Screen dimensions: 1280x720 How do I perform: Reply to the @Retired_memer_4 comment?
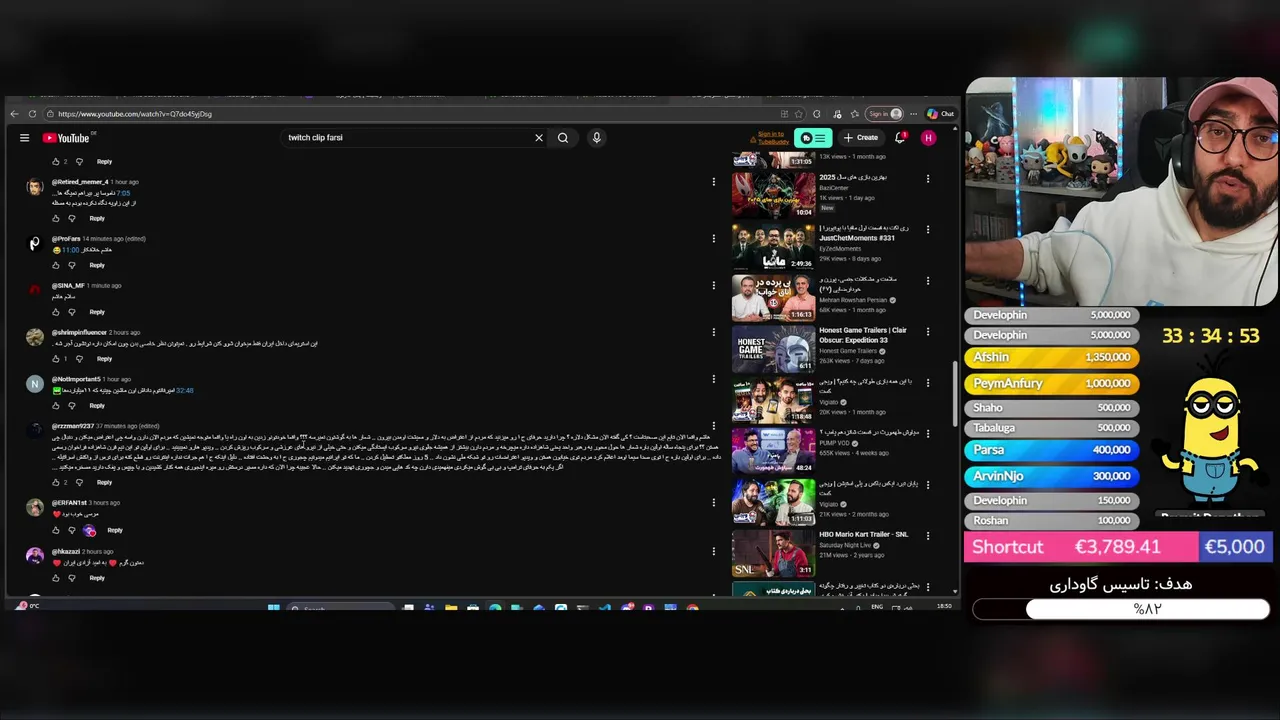point(97,218)
